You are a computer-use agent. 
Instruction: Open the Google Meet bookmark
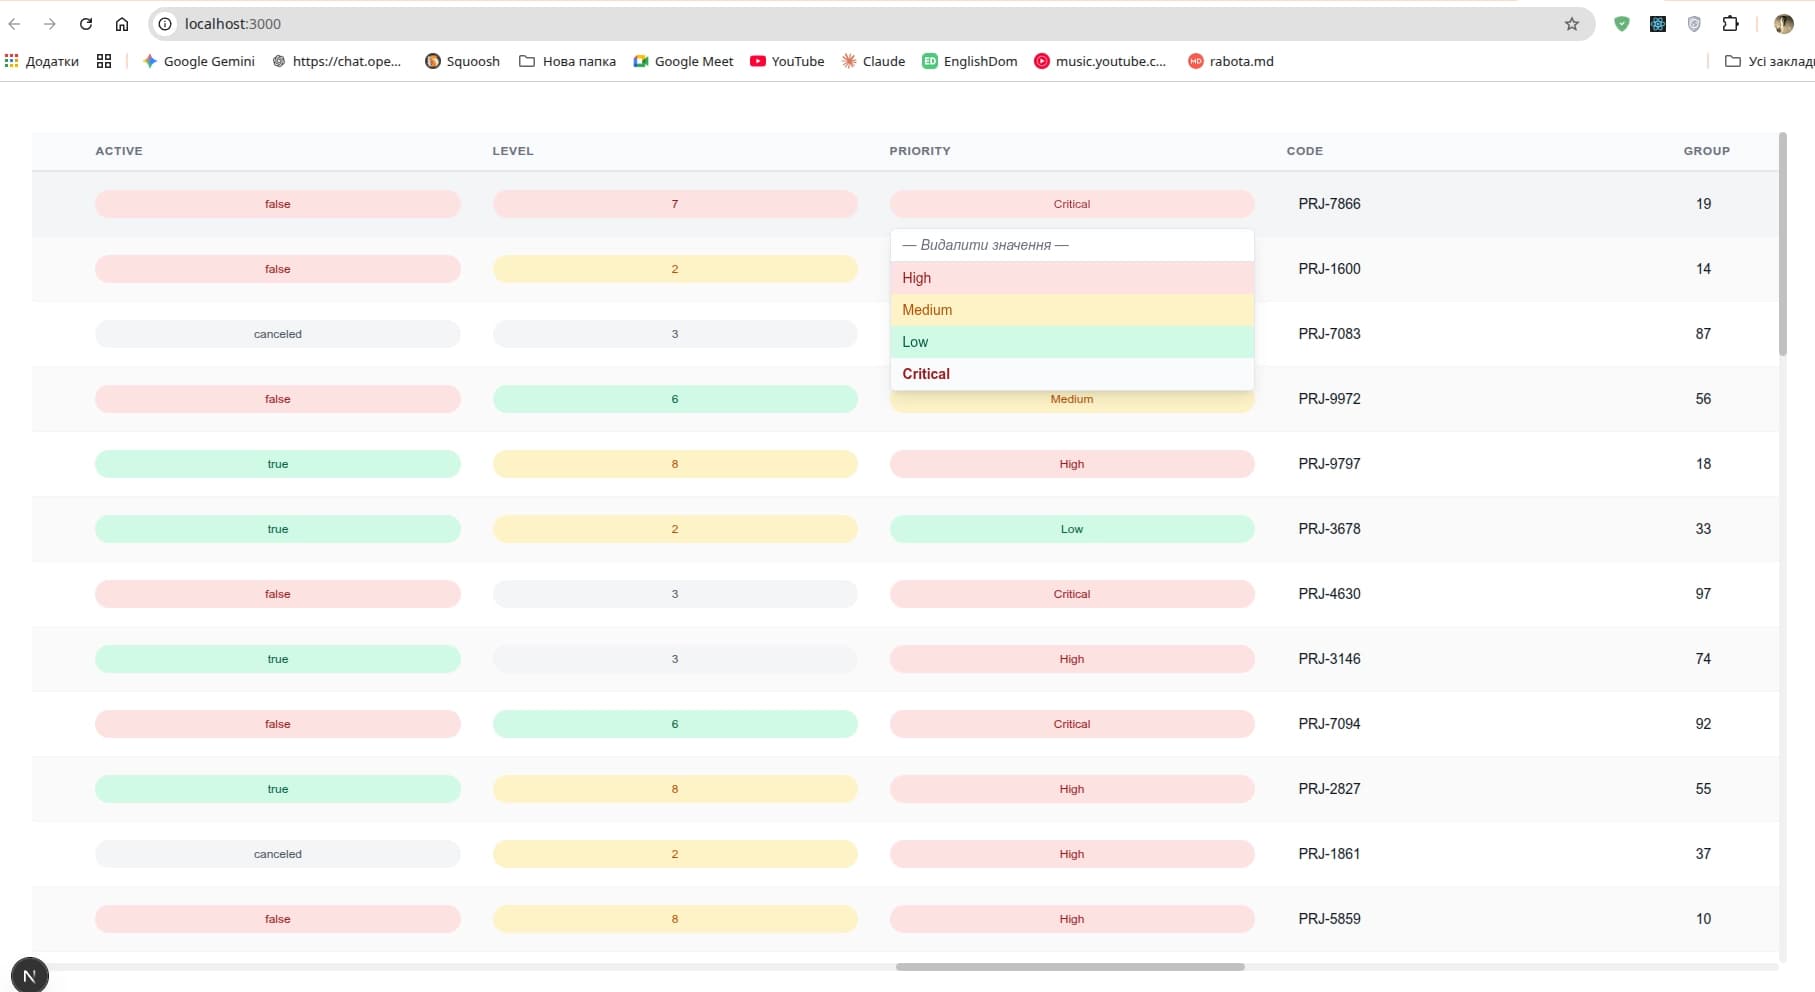[684, 61]
